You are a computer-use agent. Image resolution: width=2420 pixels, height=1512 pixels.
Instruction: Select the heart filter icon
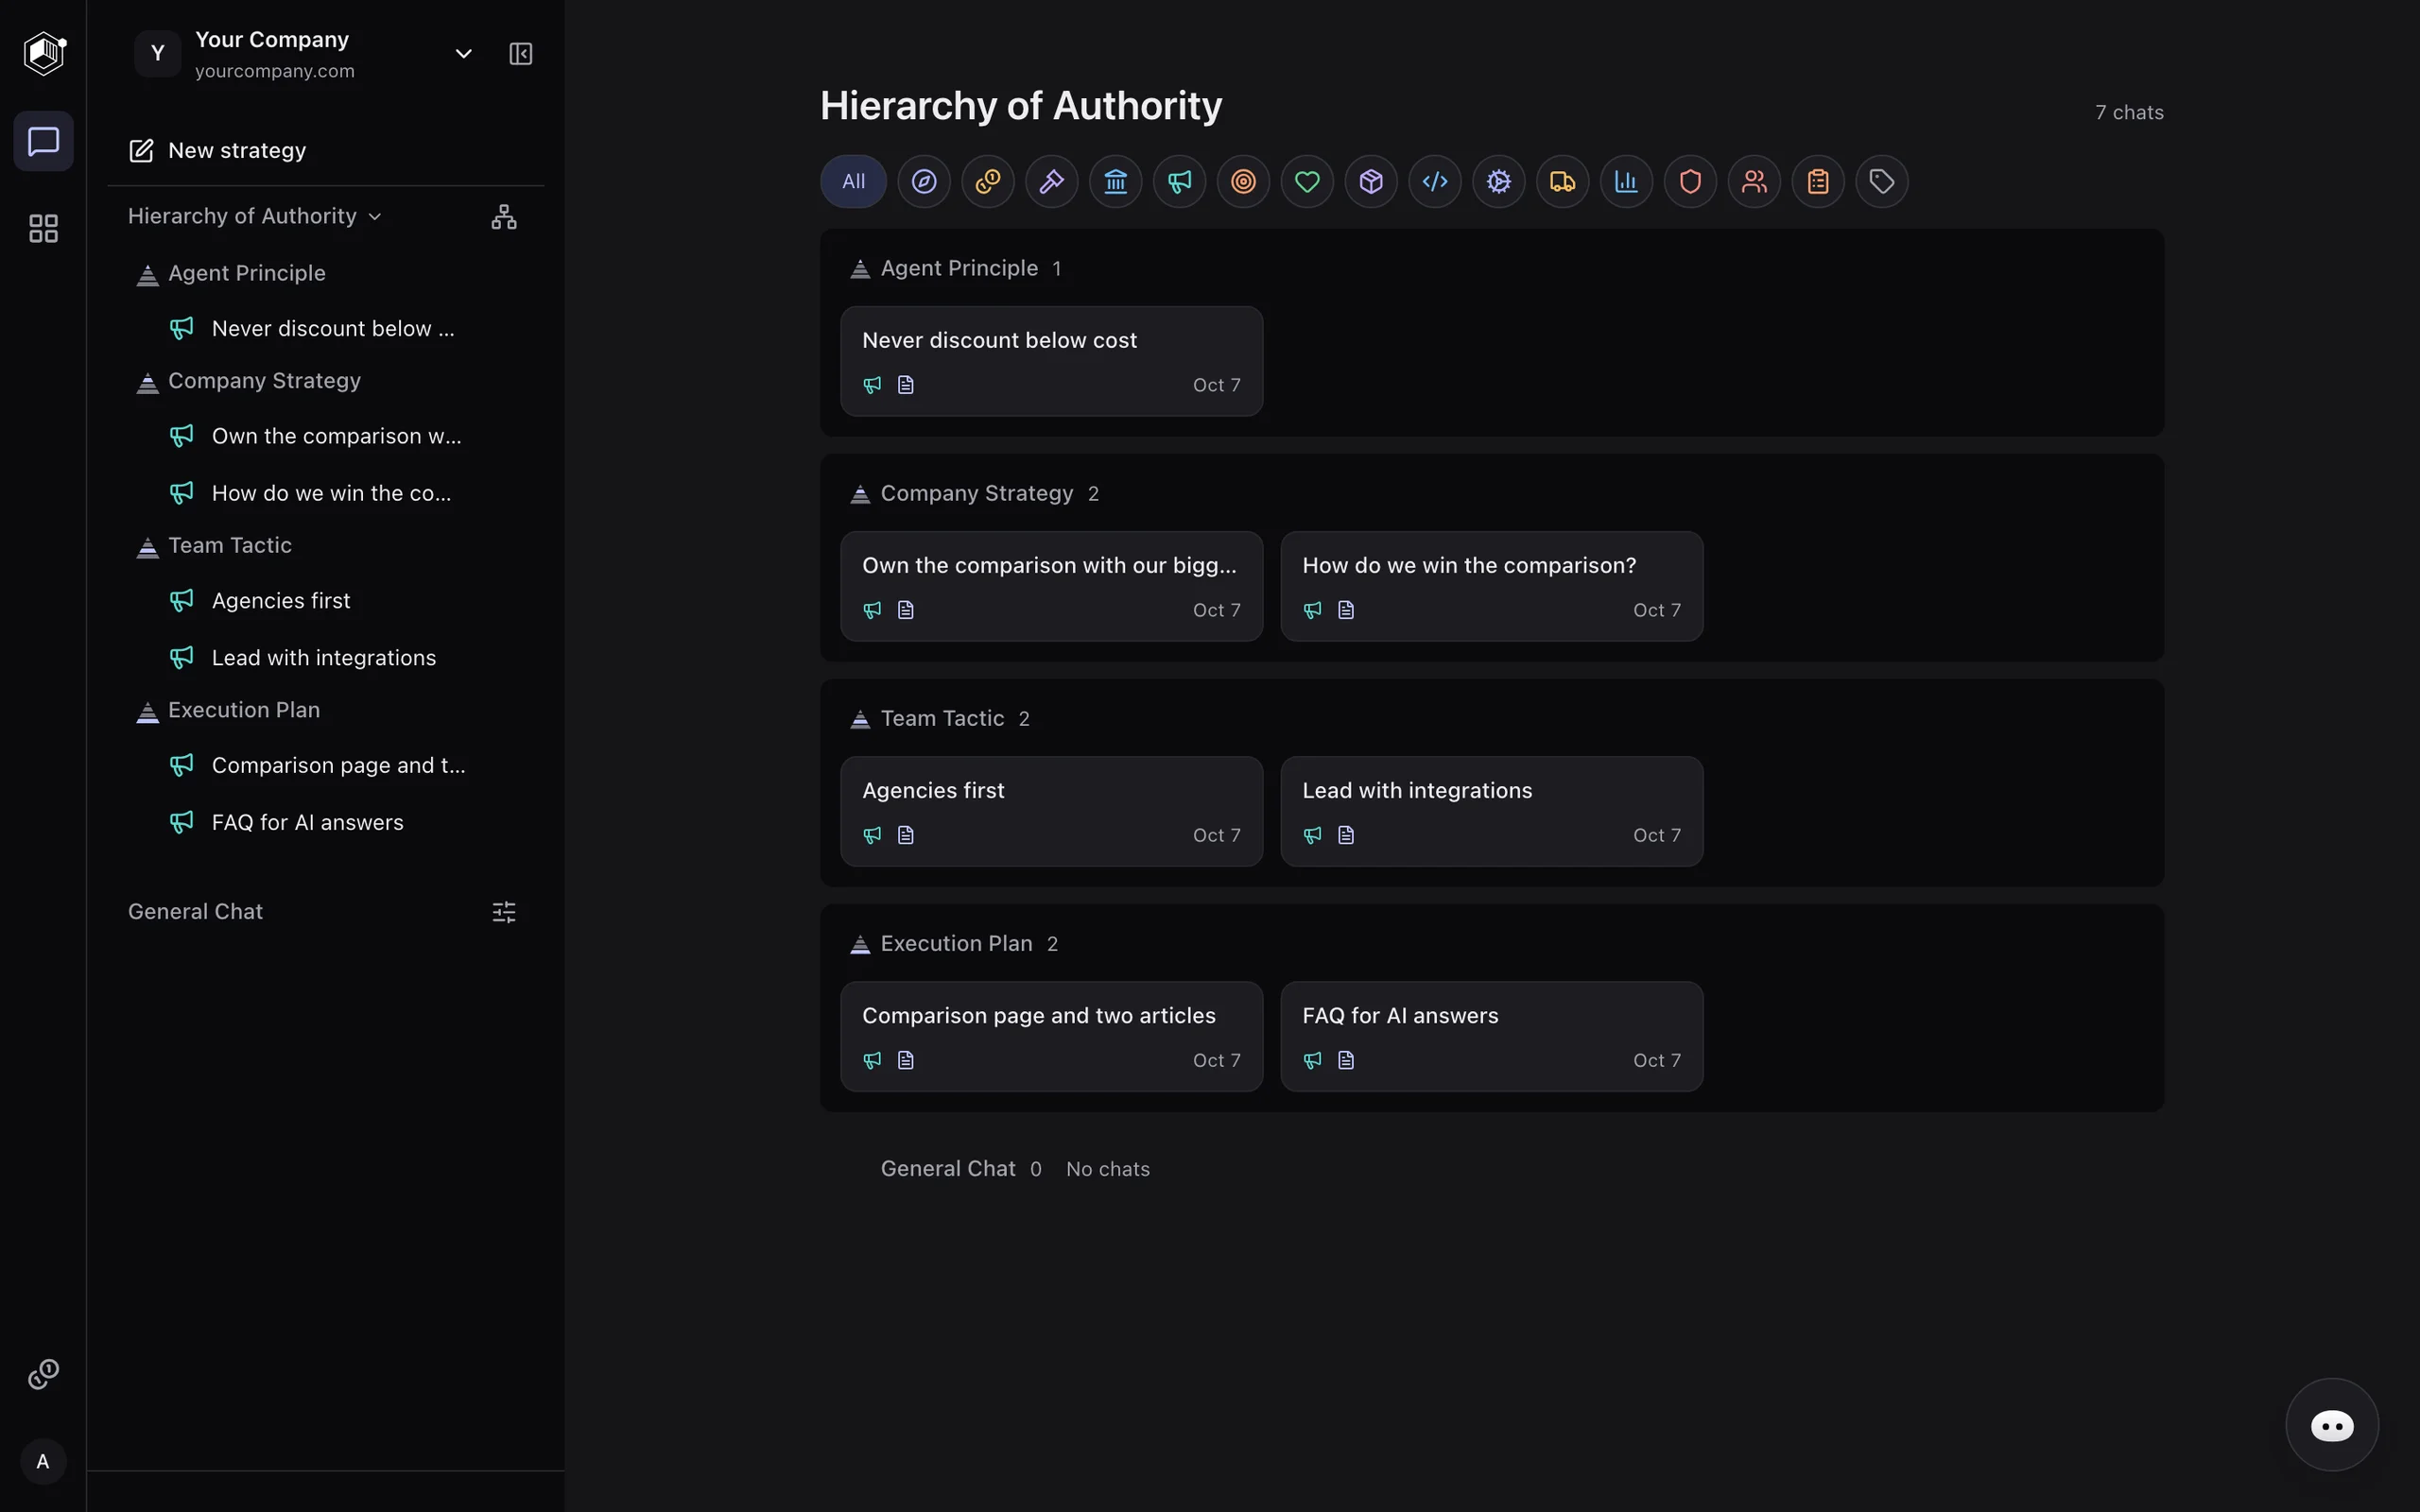(1308, 182)
